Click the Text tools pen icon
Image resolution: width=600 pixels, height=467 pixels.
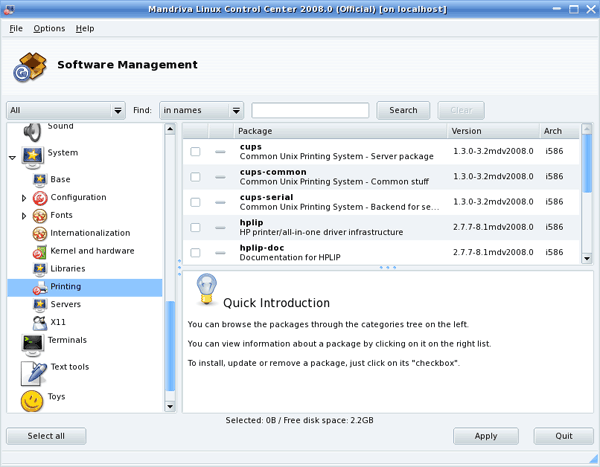[x=34, y=372]
